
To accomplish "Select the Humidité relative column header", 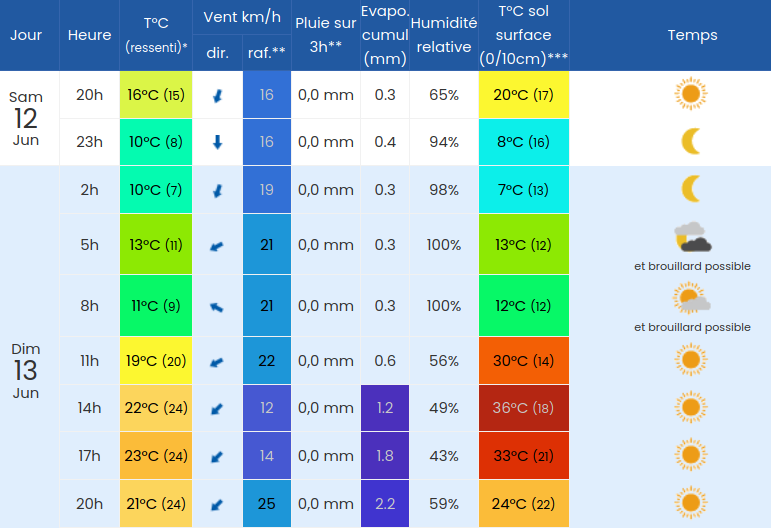I will coord(444,35).
